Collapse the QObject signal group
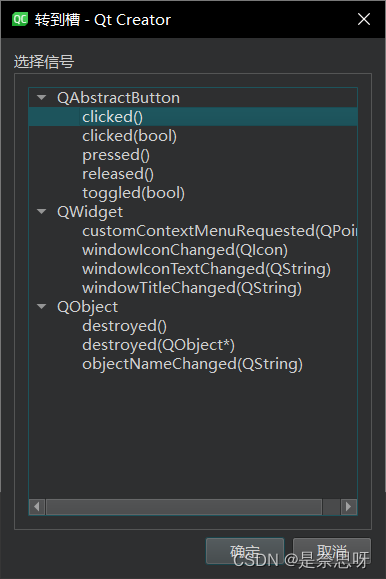Image resolution: width=386 pixels, height=579 pixels. pyautogui.click(x=42, y=307)
